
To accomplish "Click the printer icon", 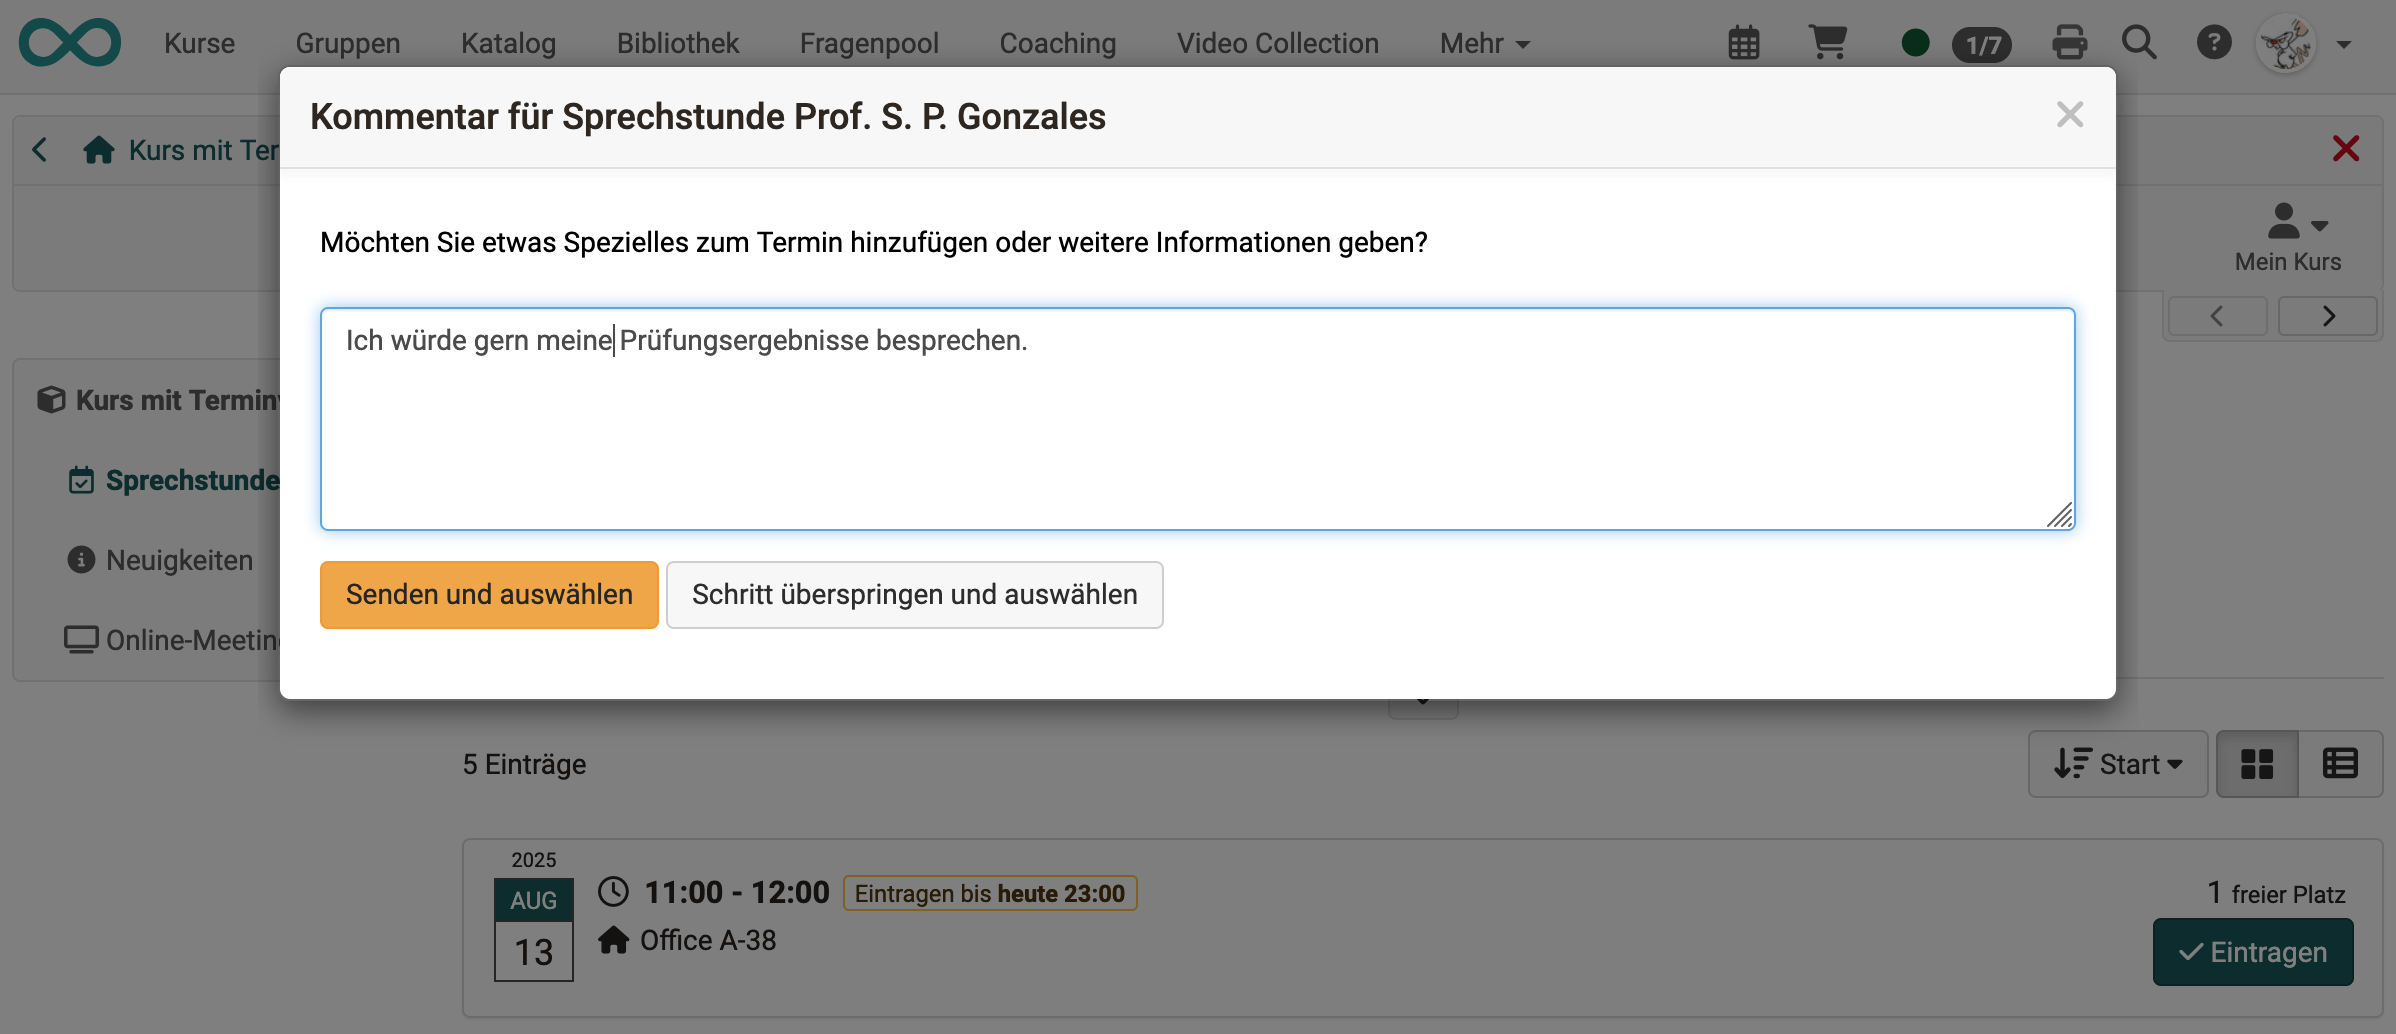I will 2069,42.
